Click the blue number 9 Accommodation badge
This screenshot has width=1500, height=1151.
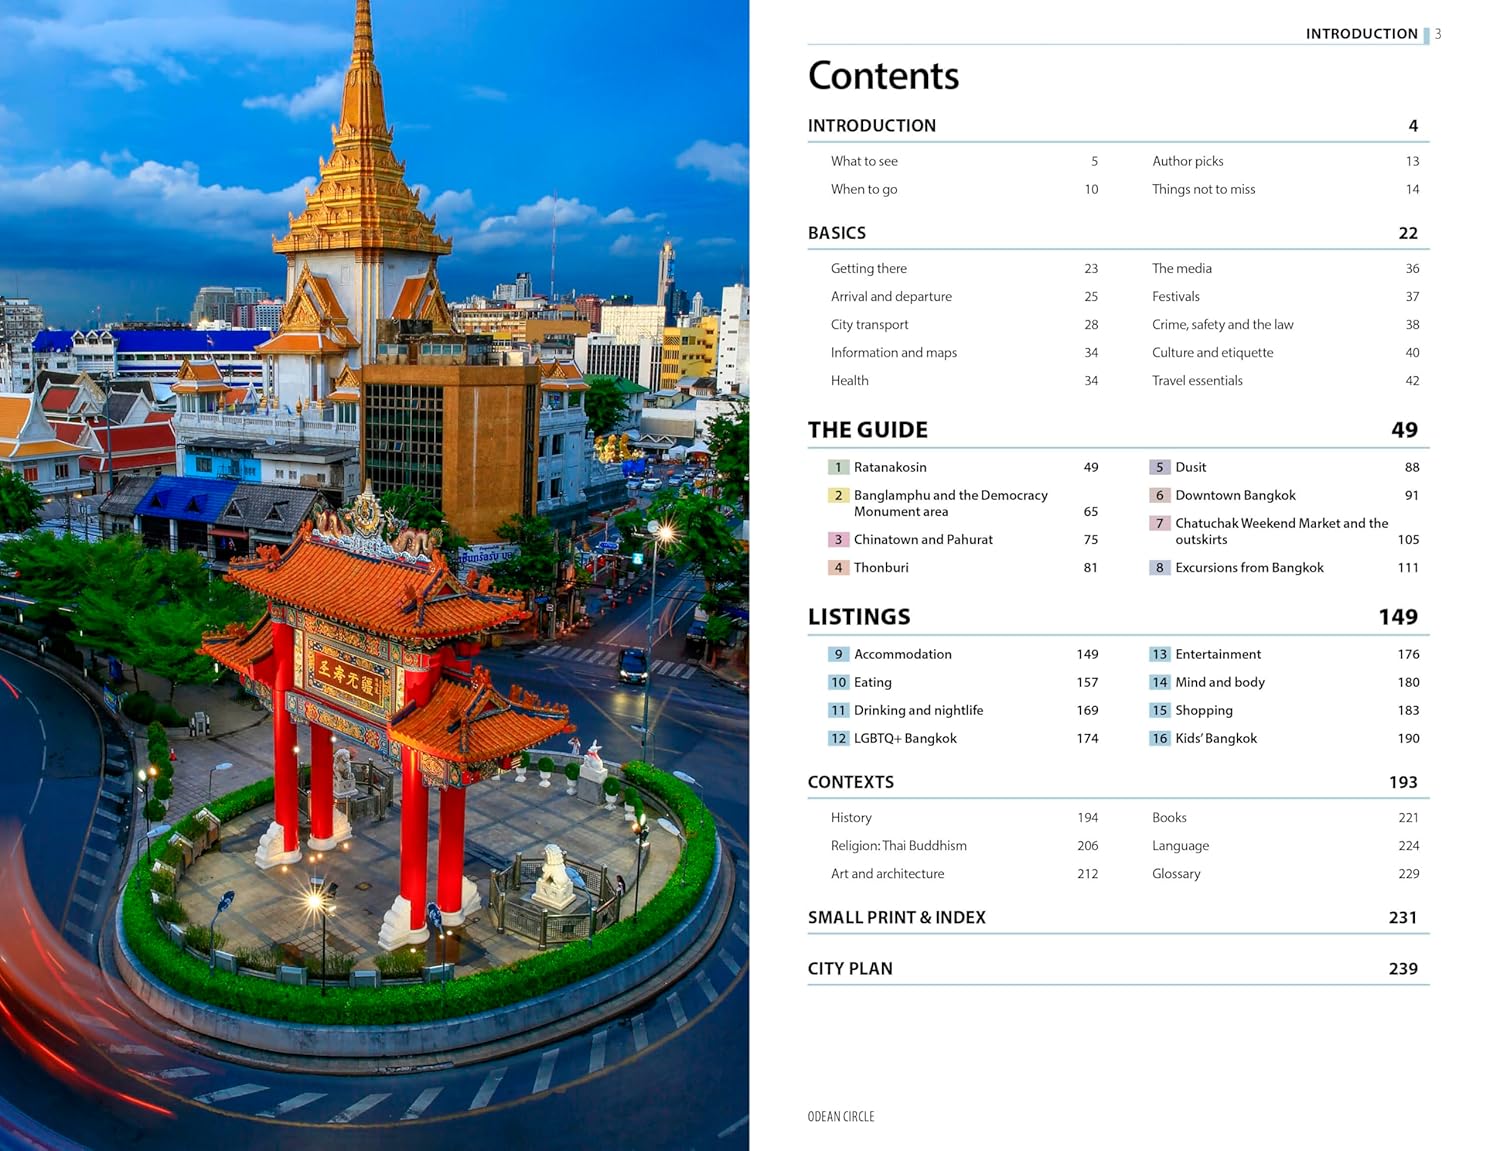(838, 654)
